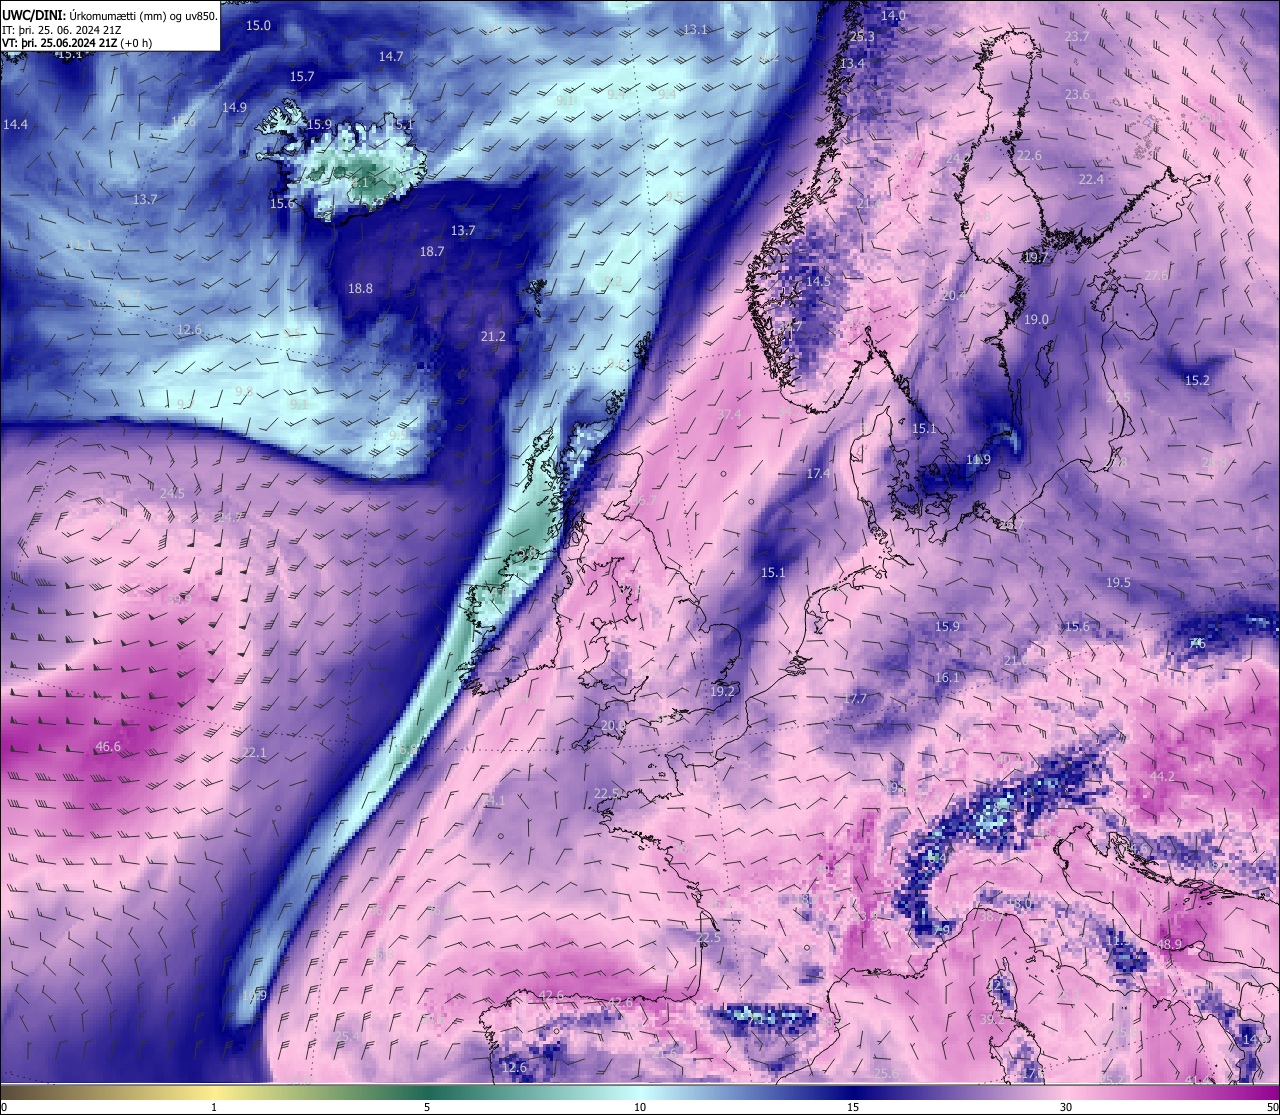This screenshot has height=1115, width=1280.
Task: Click the 22.4 value label
Action: click(1091, 179)
